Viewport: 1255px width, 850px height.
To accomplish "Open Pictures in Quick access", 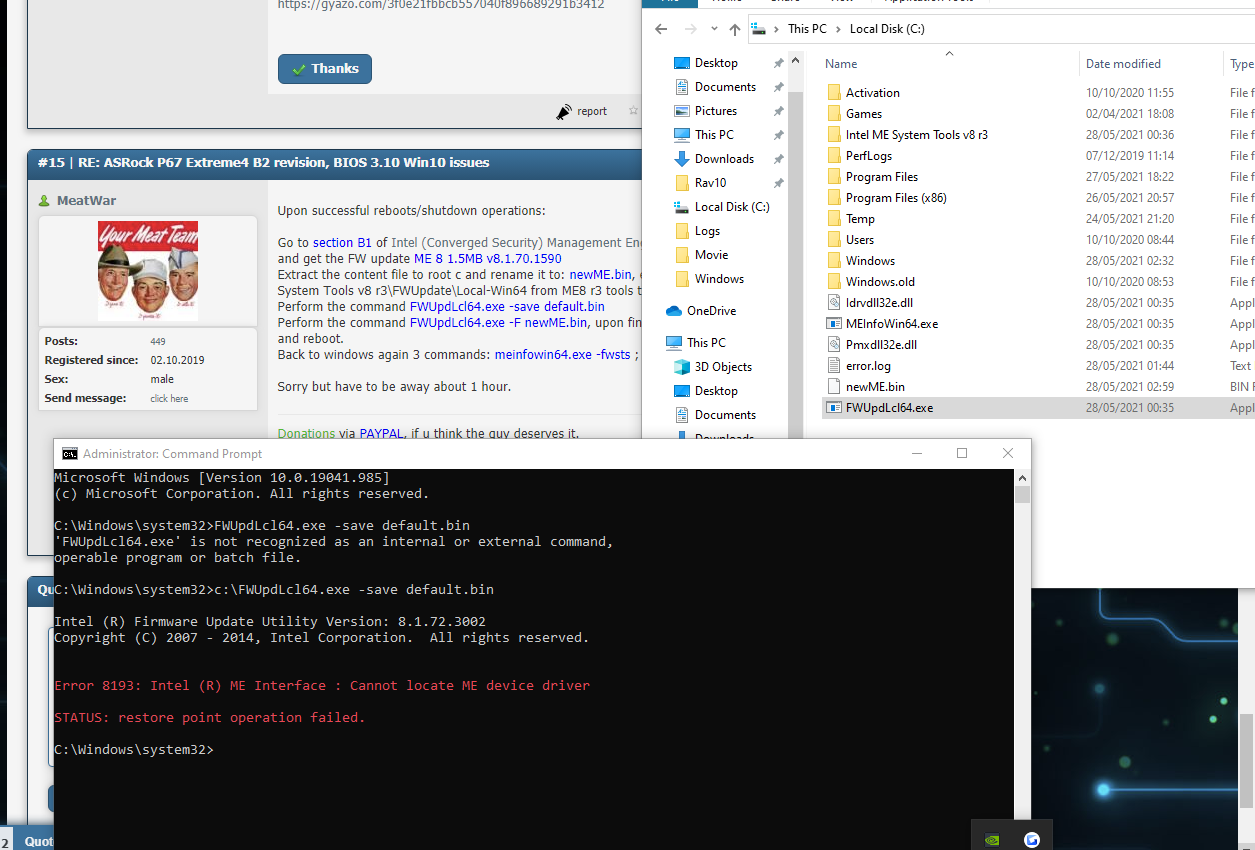I will (716, 111).
